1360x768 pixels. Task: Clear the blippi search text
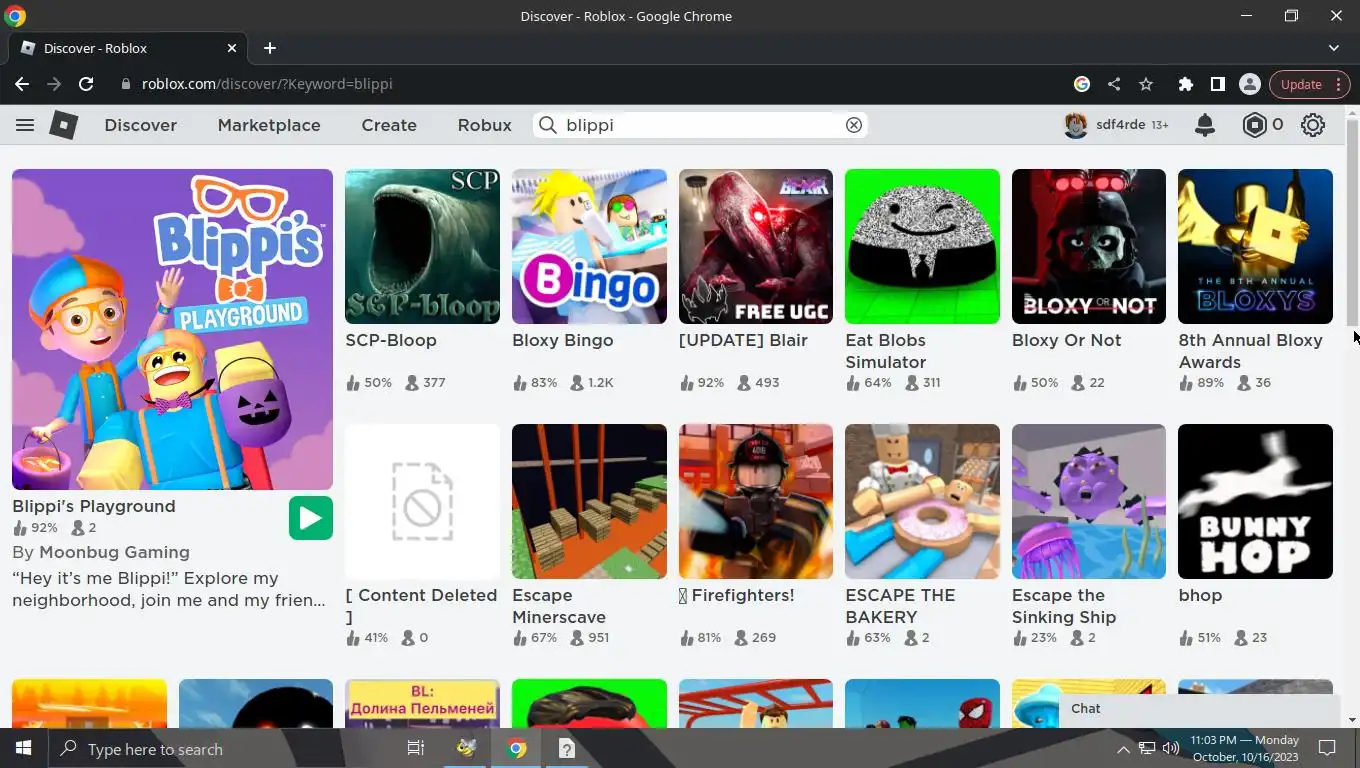854,125
